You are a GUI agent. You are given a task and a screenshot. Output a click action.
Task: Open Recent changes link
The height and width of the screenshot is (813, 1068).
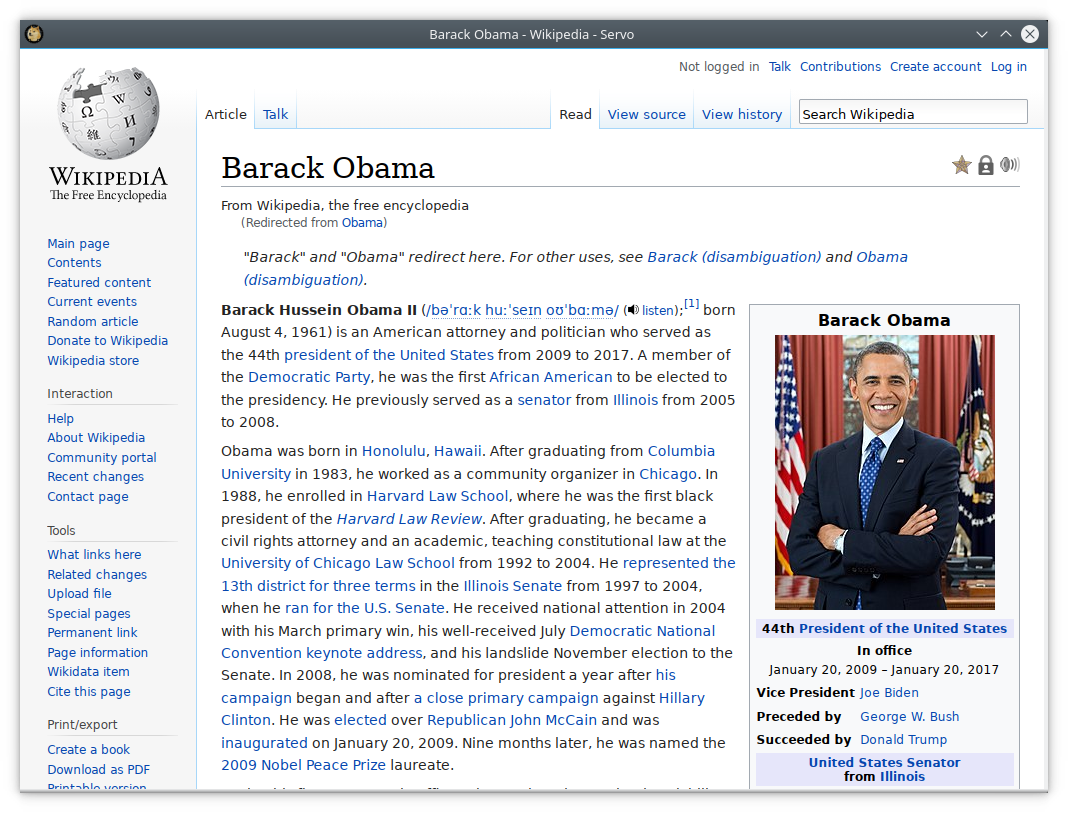(x=95, y=477)
